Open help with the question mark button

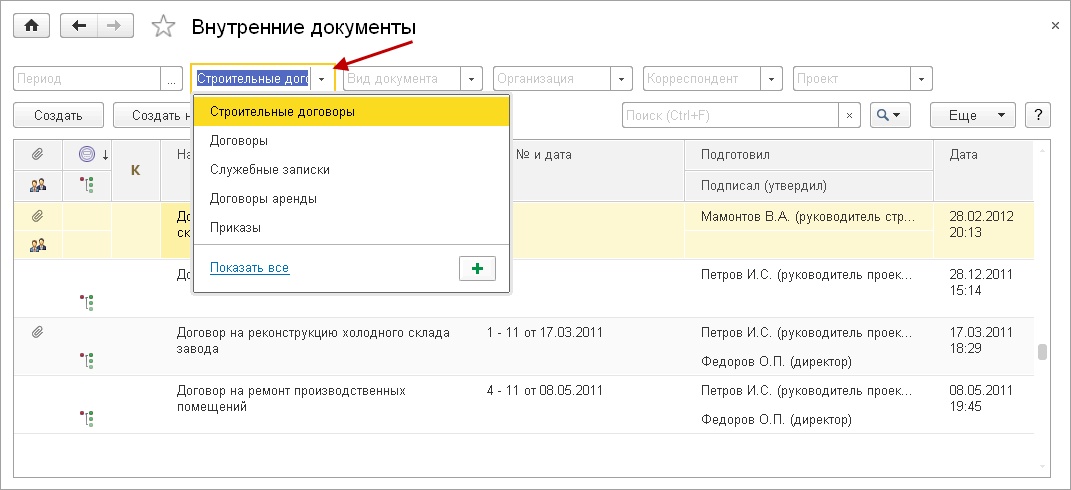point(1038,115)
